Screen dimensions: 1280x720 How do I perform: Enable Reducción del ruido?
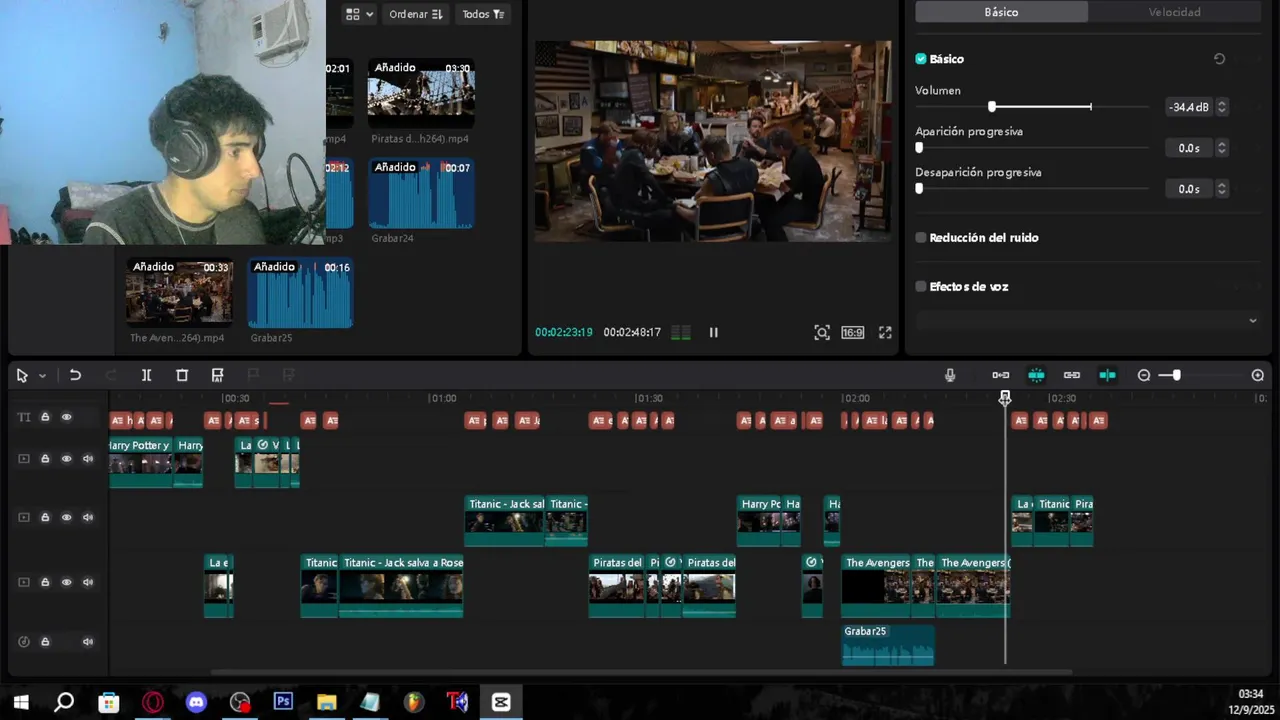pos(921,238)
